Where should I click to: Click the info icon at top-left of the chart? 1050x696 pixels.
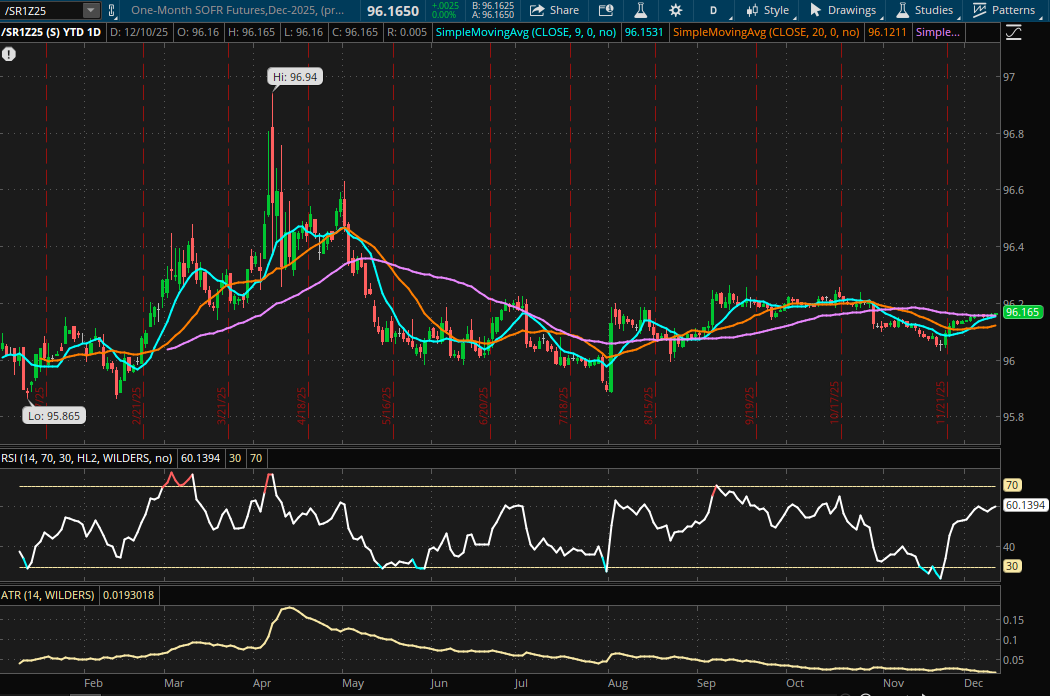10,54
